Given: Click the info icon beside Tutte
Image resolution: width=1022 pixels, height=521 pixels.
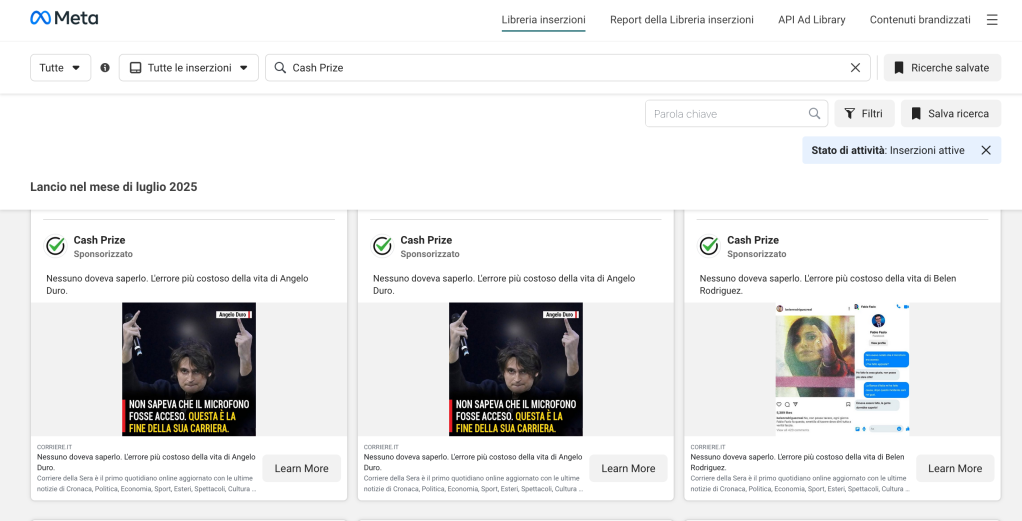Looking at the screenshot, I should pos(105,68).
